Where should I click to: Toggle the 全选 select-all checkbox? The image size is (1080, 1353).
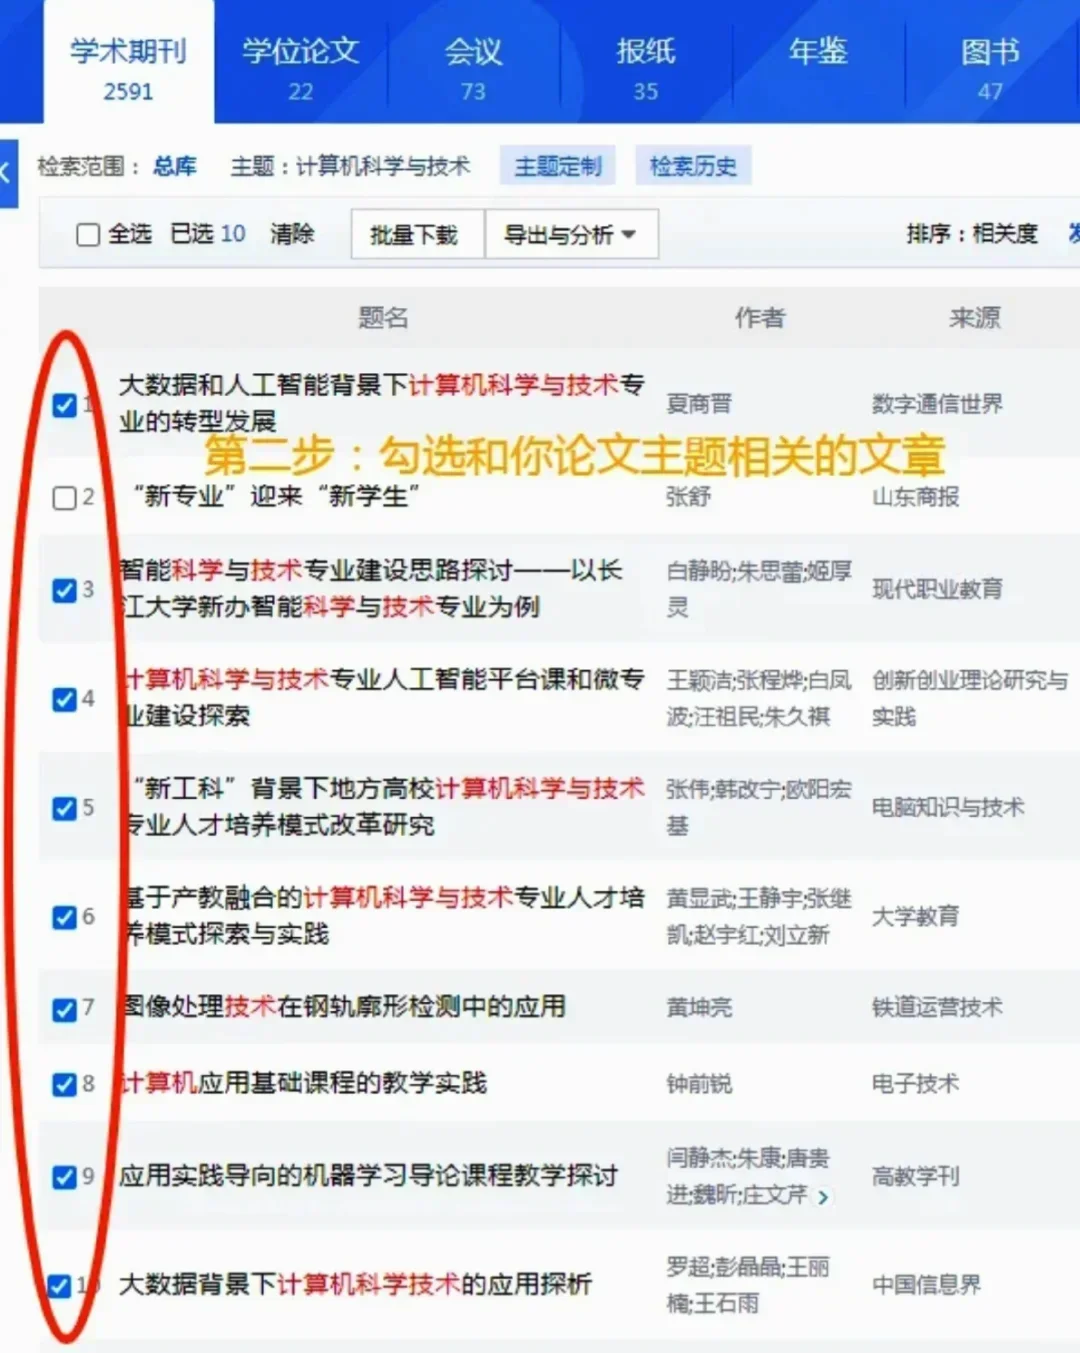point(88,235)
